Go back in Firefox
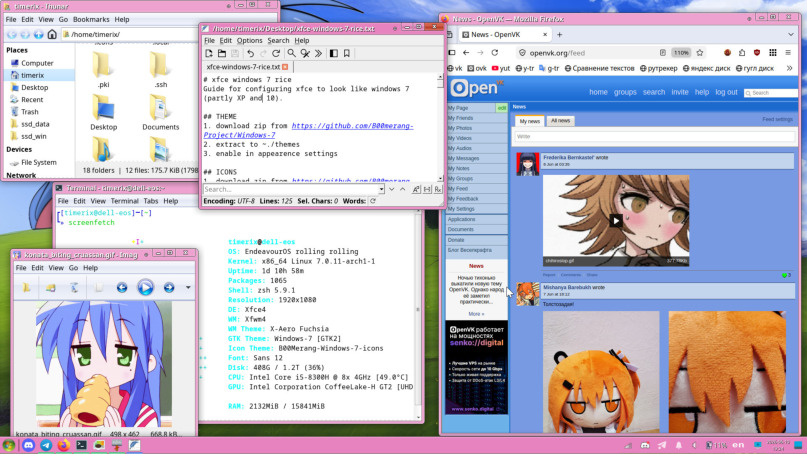Viewport: 807px width, 454px height. pyautogui.click(x=466, y=53)
